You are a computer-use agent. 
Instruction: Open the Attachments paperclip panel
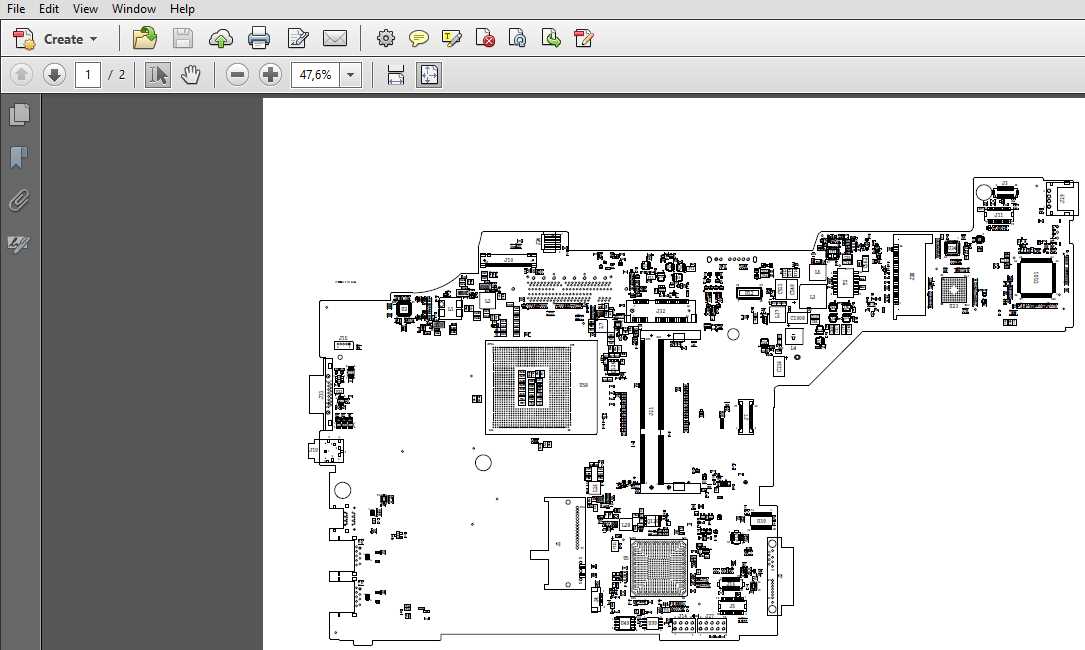[19, 201]
